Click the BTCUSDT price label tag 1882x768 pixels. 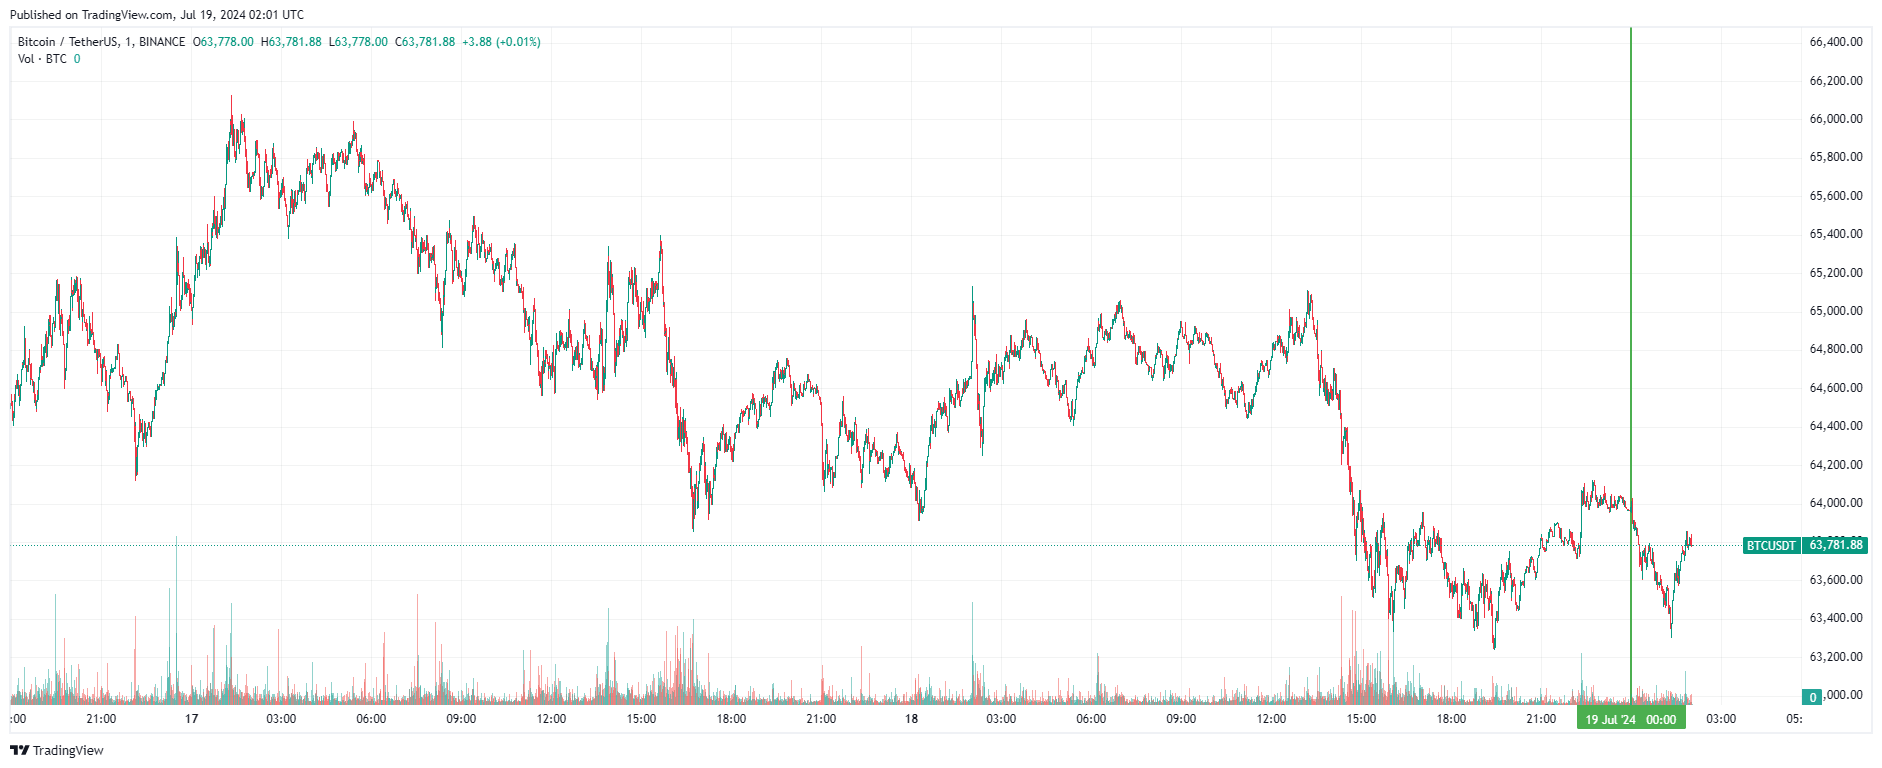pyautogui.click(x=1771, y=545)
